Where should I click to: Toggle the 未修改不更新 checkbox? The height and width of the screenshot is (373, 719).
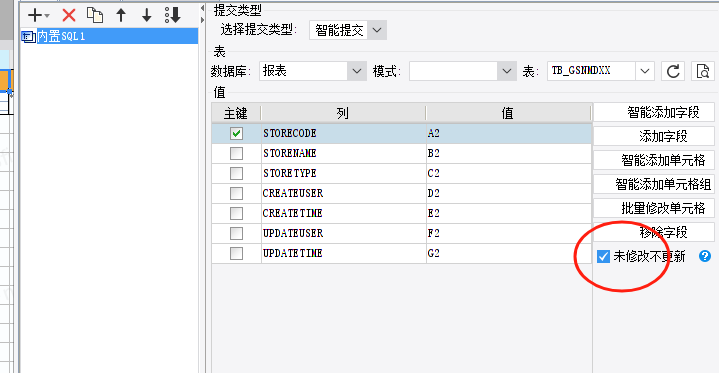tap(603, 256)
